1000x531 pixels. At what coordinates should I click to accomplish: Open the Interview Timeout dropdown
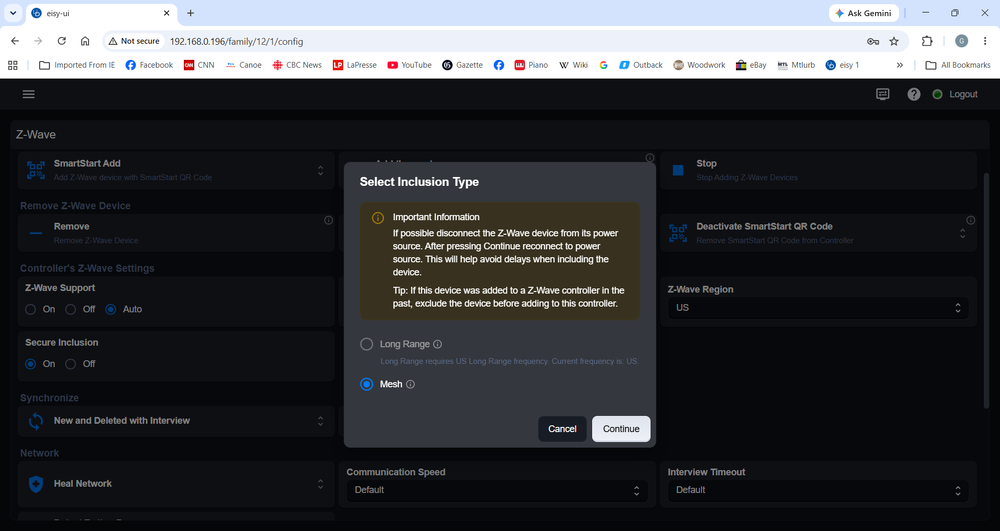[818, 490]
